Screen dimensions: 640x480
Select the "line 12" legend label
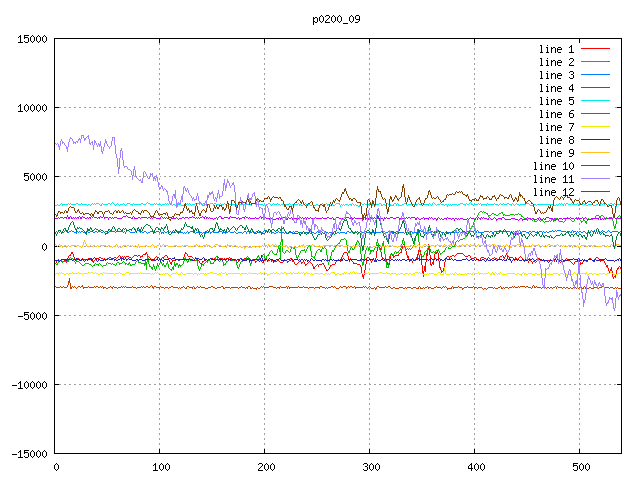pyautogui.click(x=554, y=192)
